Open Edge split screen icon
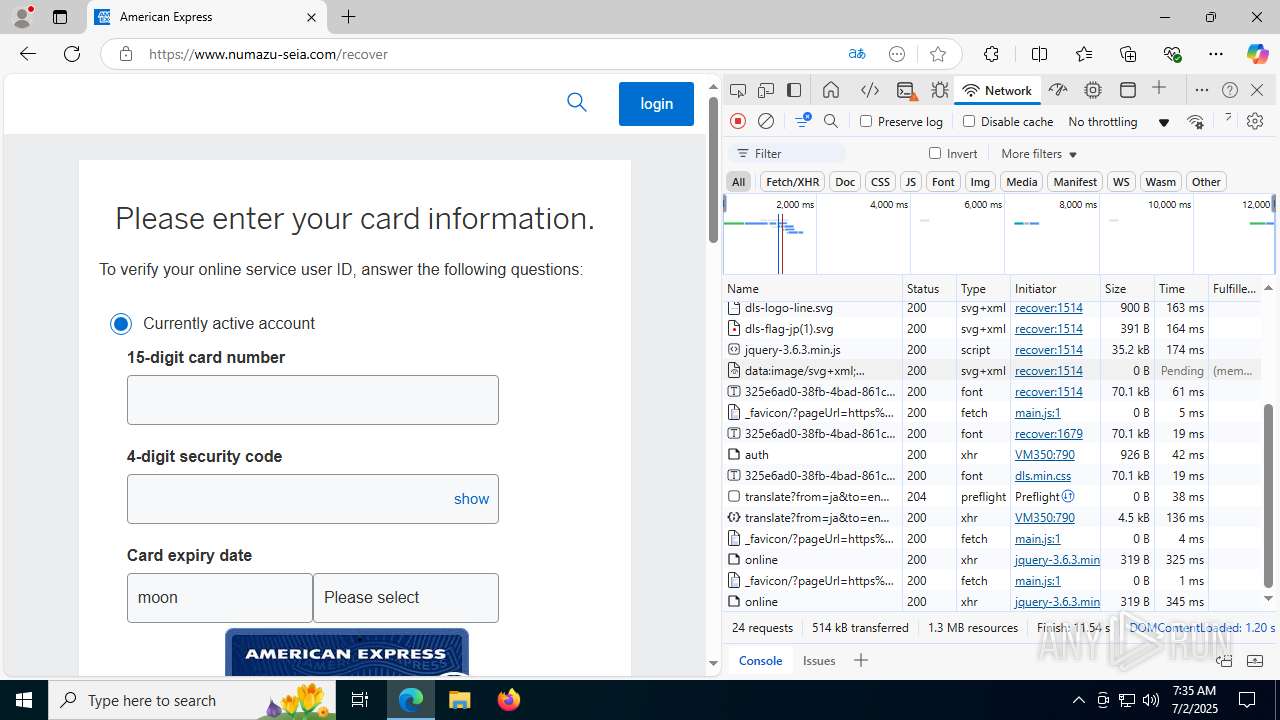 pos(1039,54)
